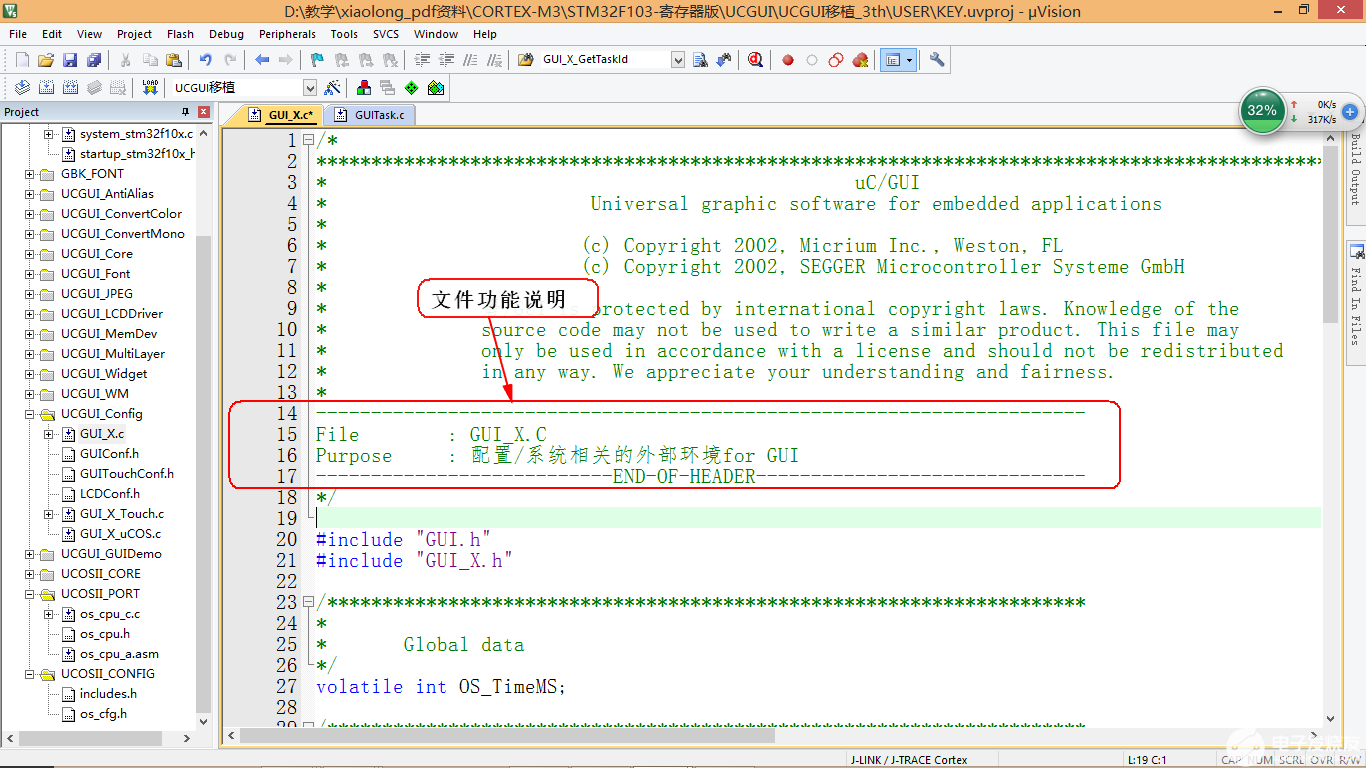The height and width of the screenshot is (768, 1366).
Task: Open a file with the folder icon
Action: click(x=46, y=60)
